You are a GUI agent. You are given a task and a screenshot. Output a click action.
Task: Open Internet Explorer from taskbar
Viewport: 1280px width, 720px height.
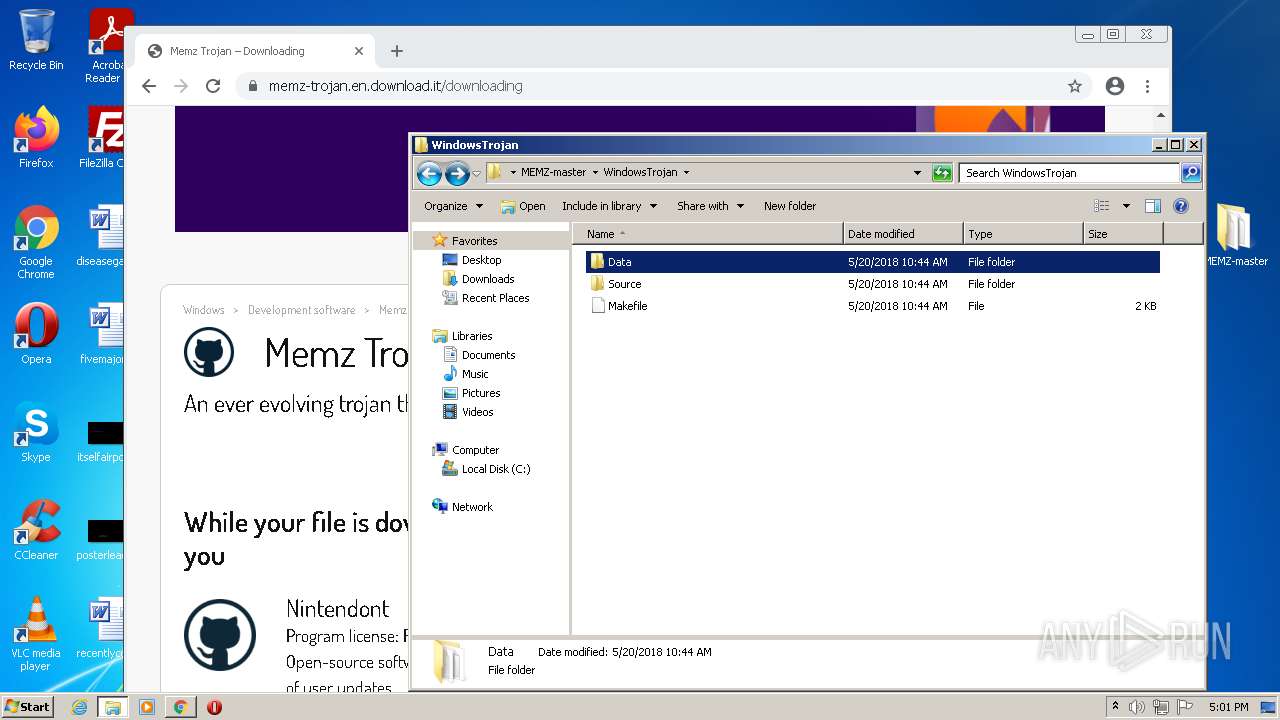pyautogui.click(x=79, y=707)
